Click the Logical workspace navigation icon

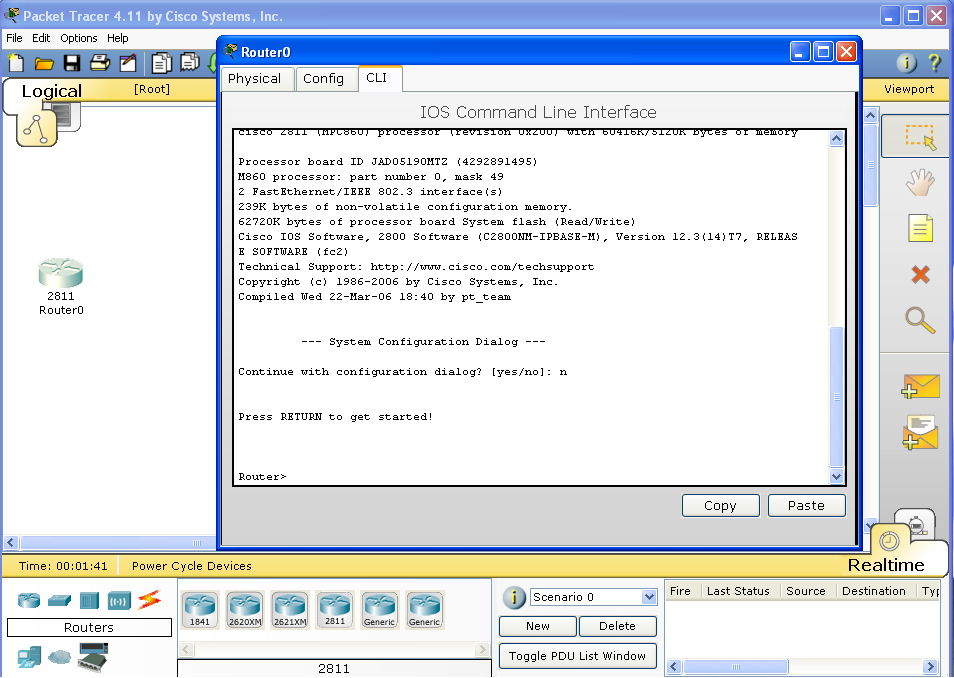(x=38, y=128)
